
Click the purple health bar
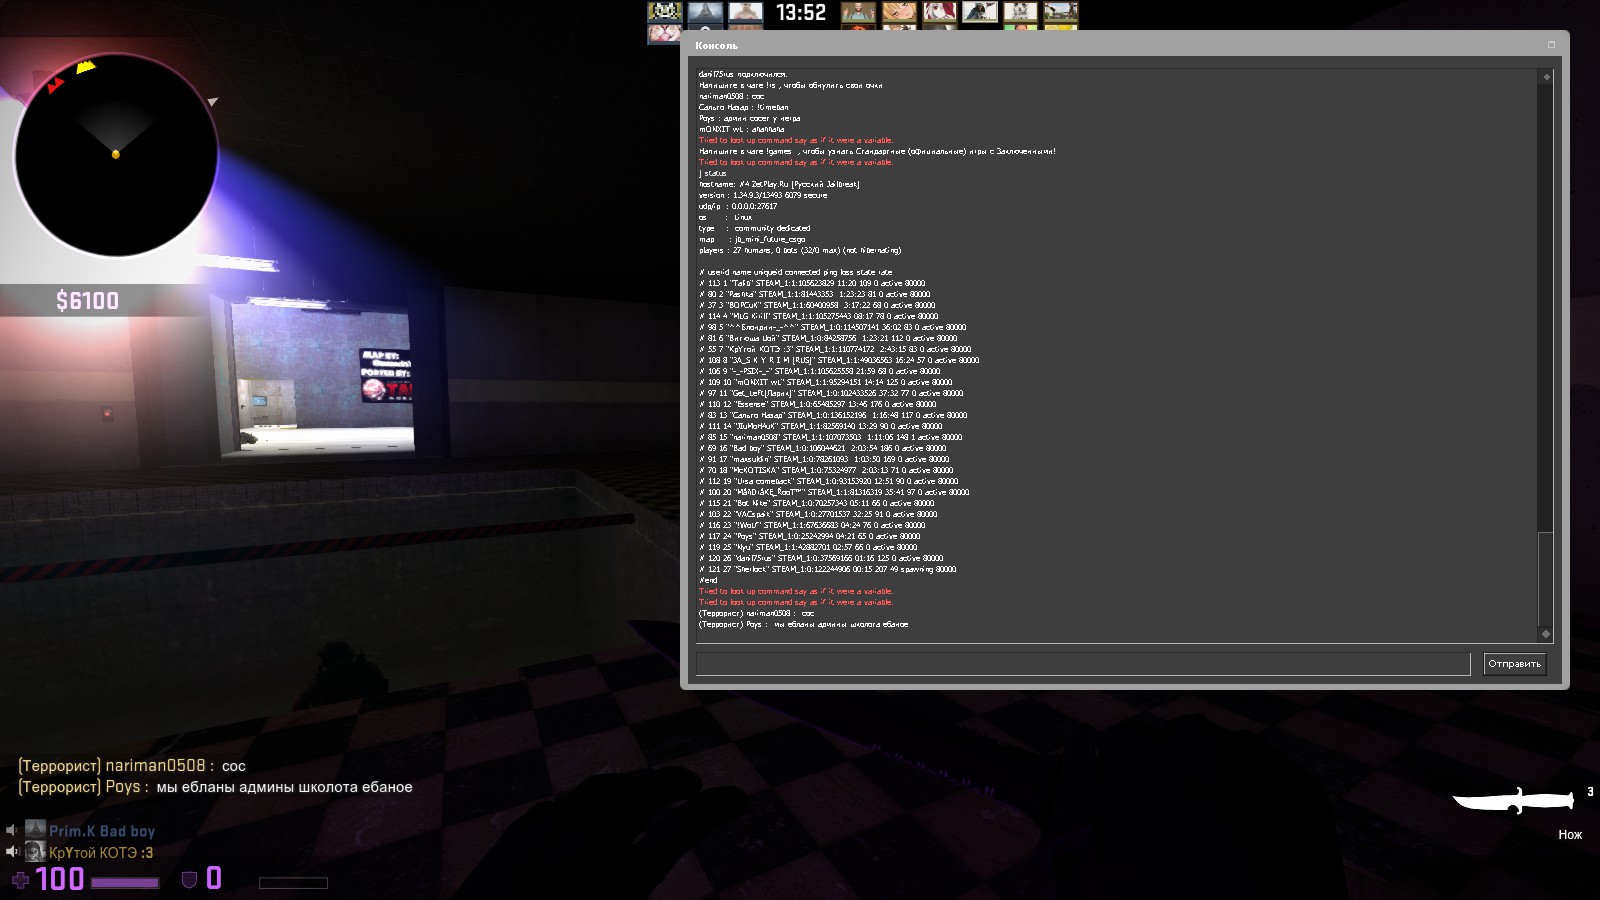click(x=125, y=883)
